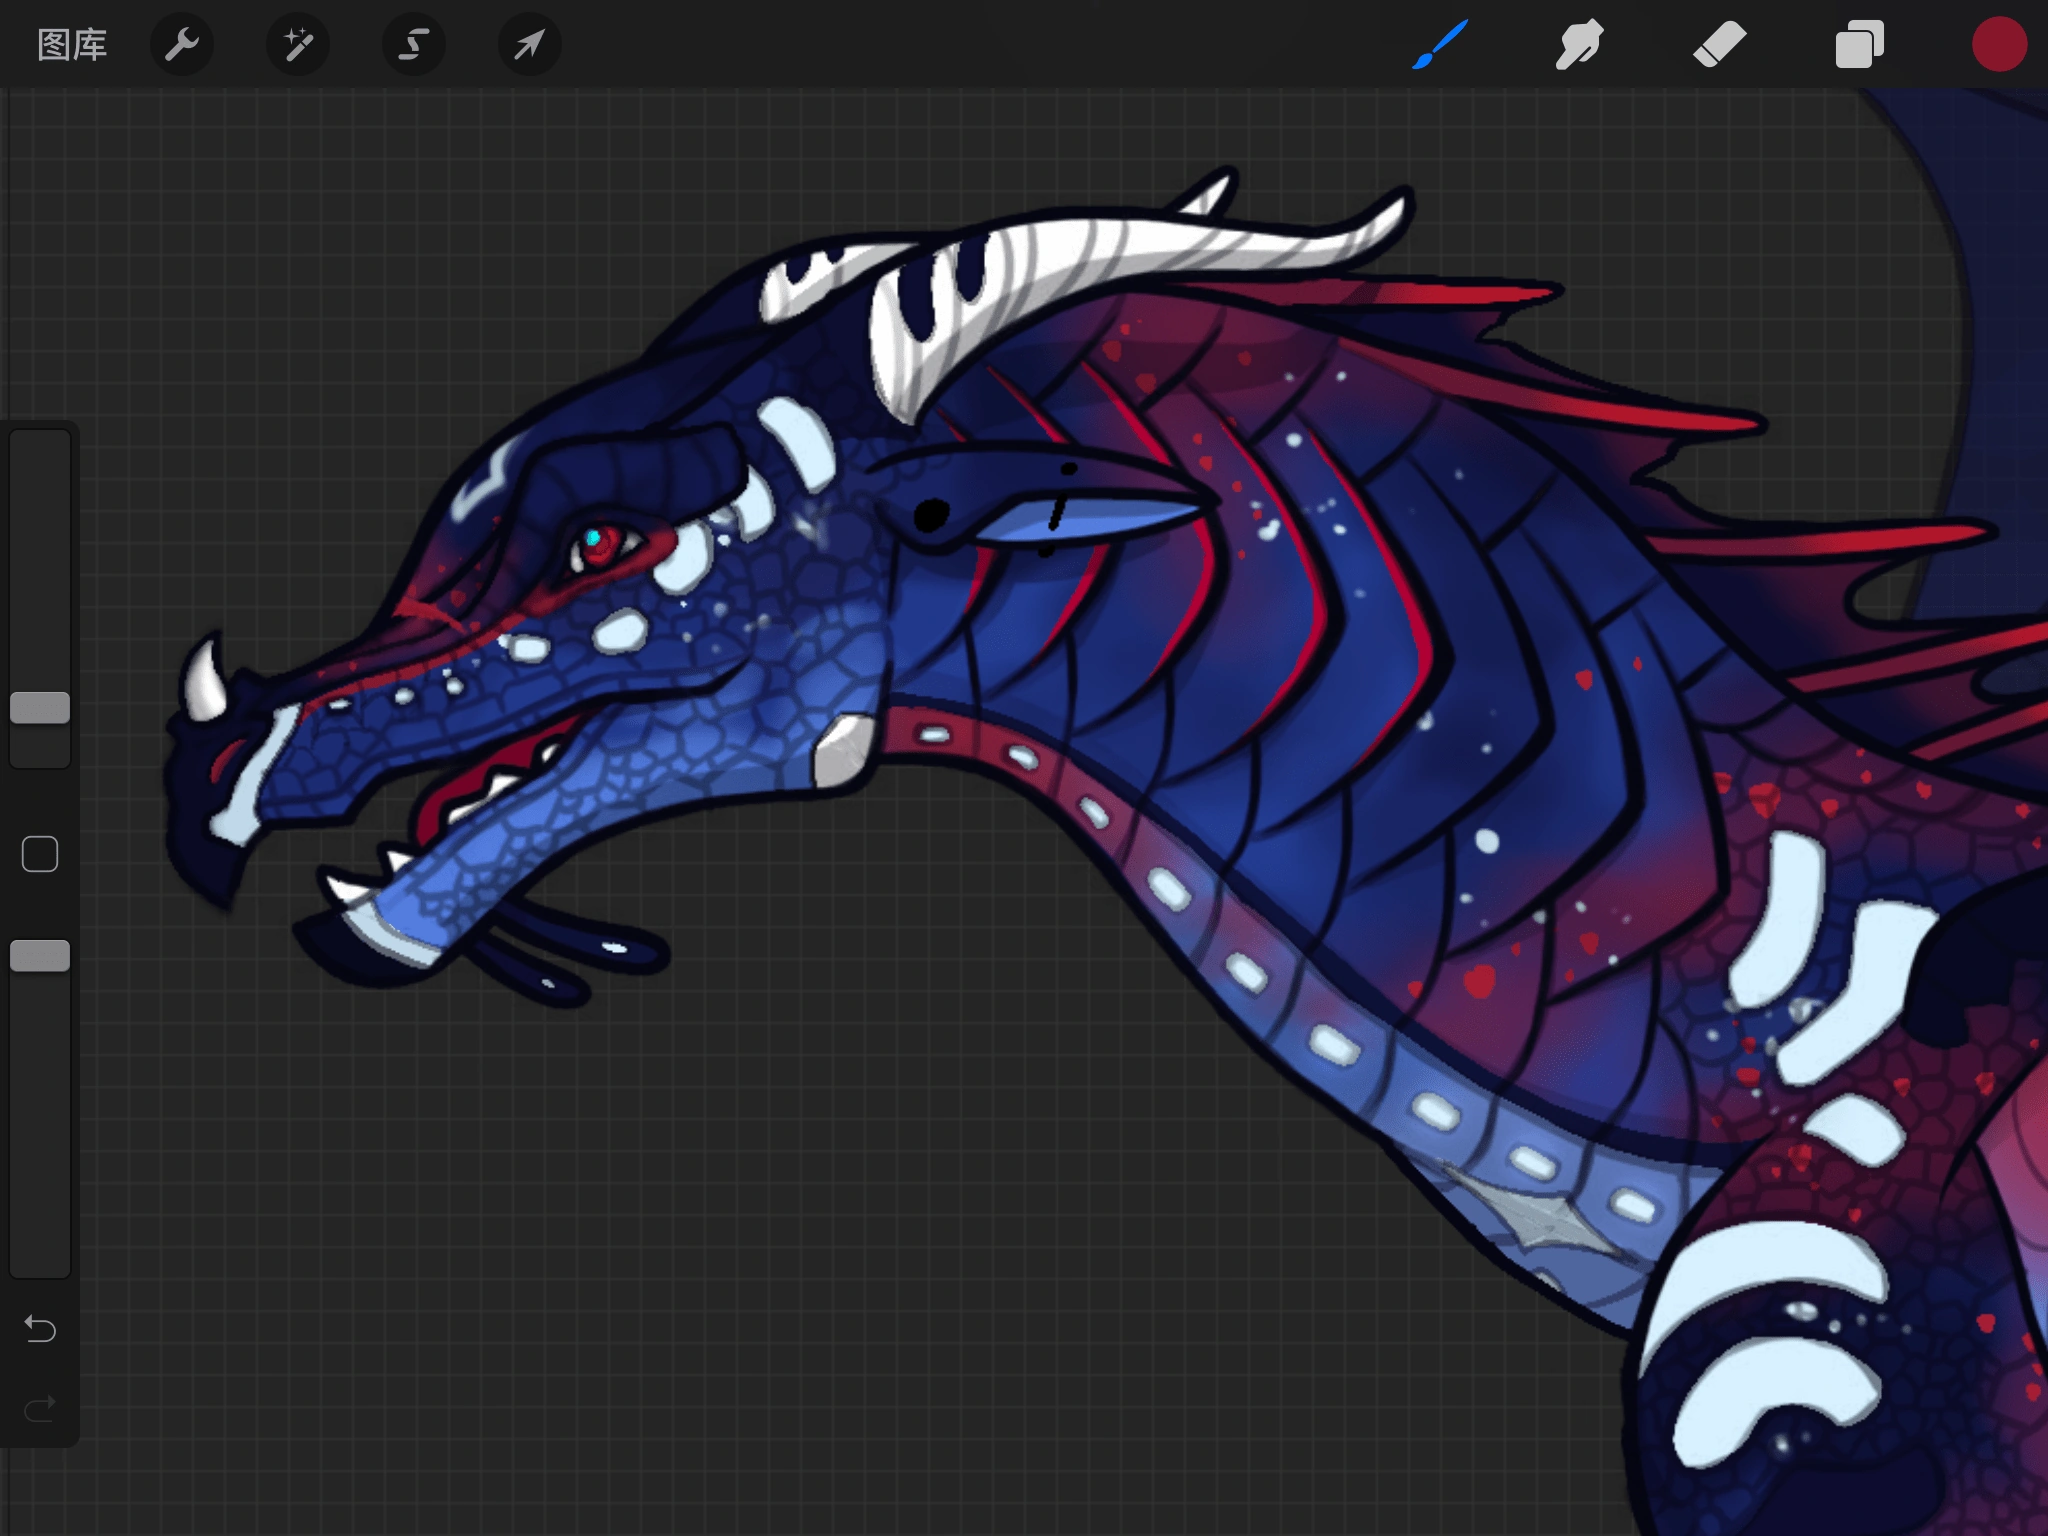Activate the Eraser tool
Screen dimensions: 2048x1536
coord(1720,43)
